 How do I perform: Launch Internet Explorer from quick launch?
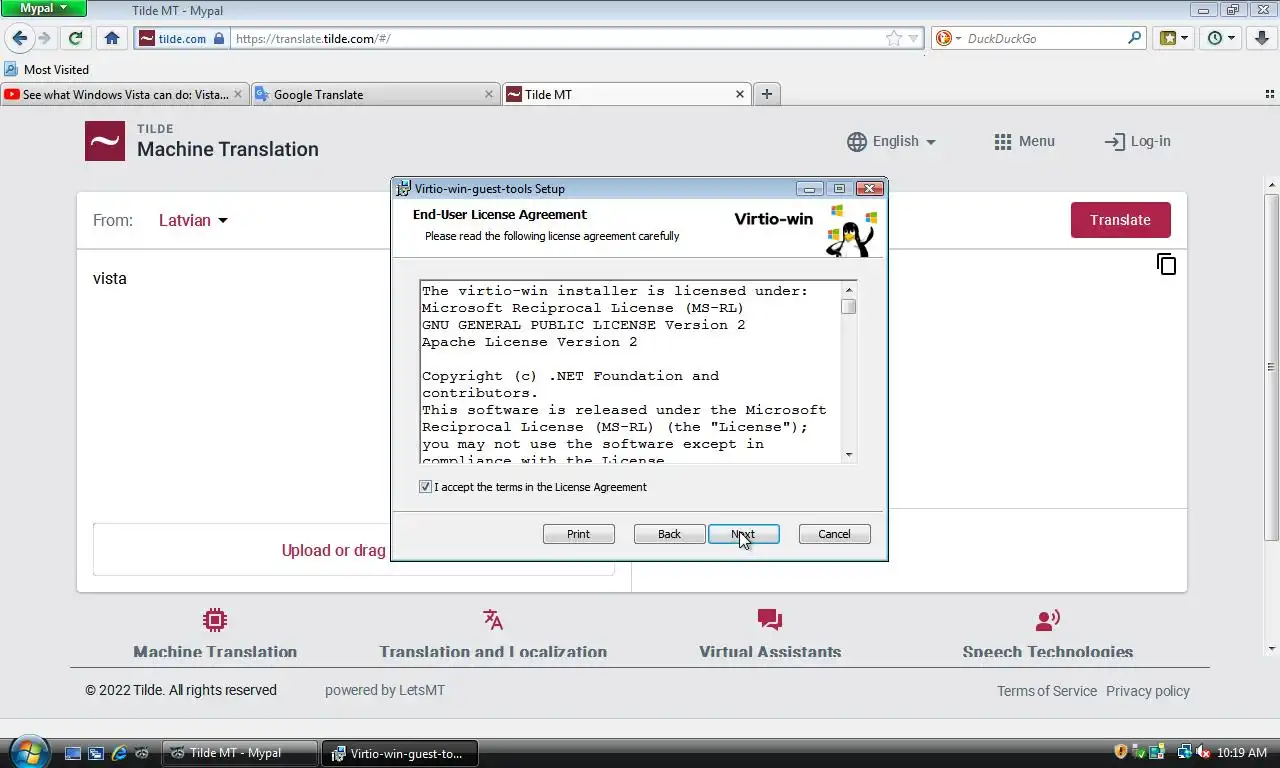point(119,753)
